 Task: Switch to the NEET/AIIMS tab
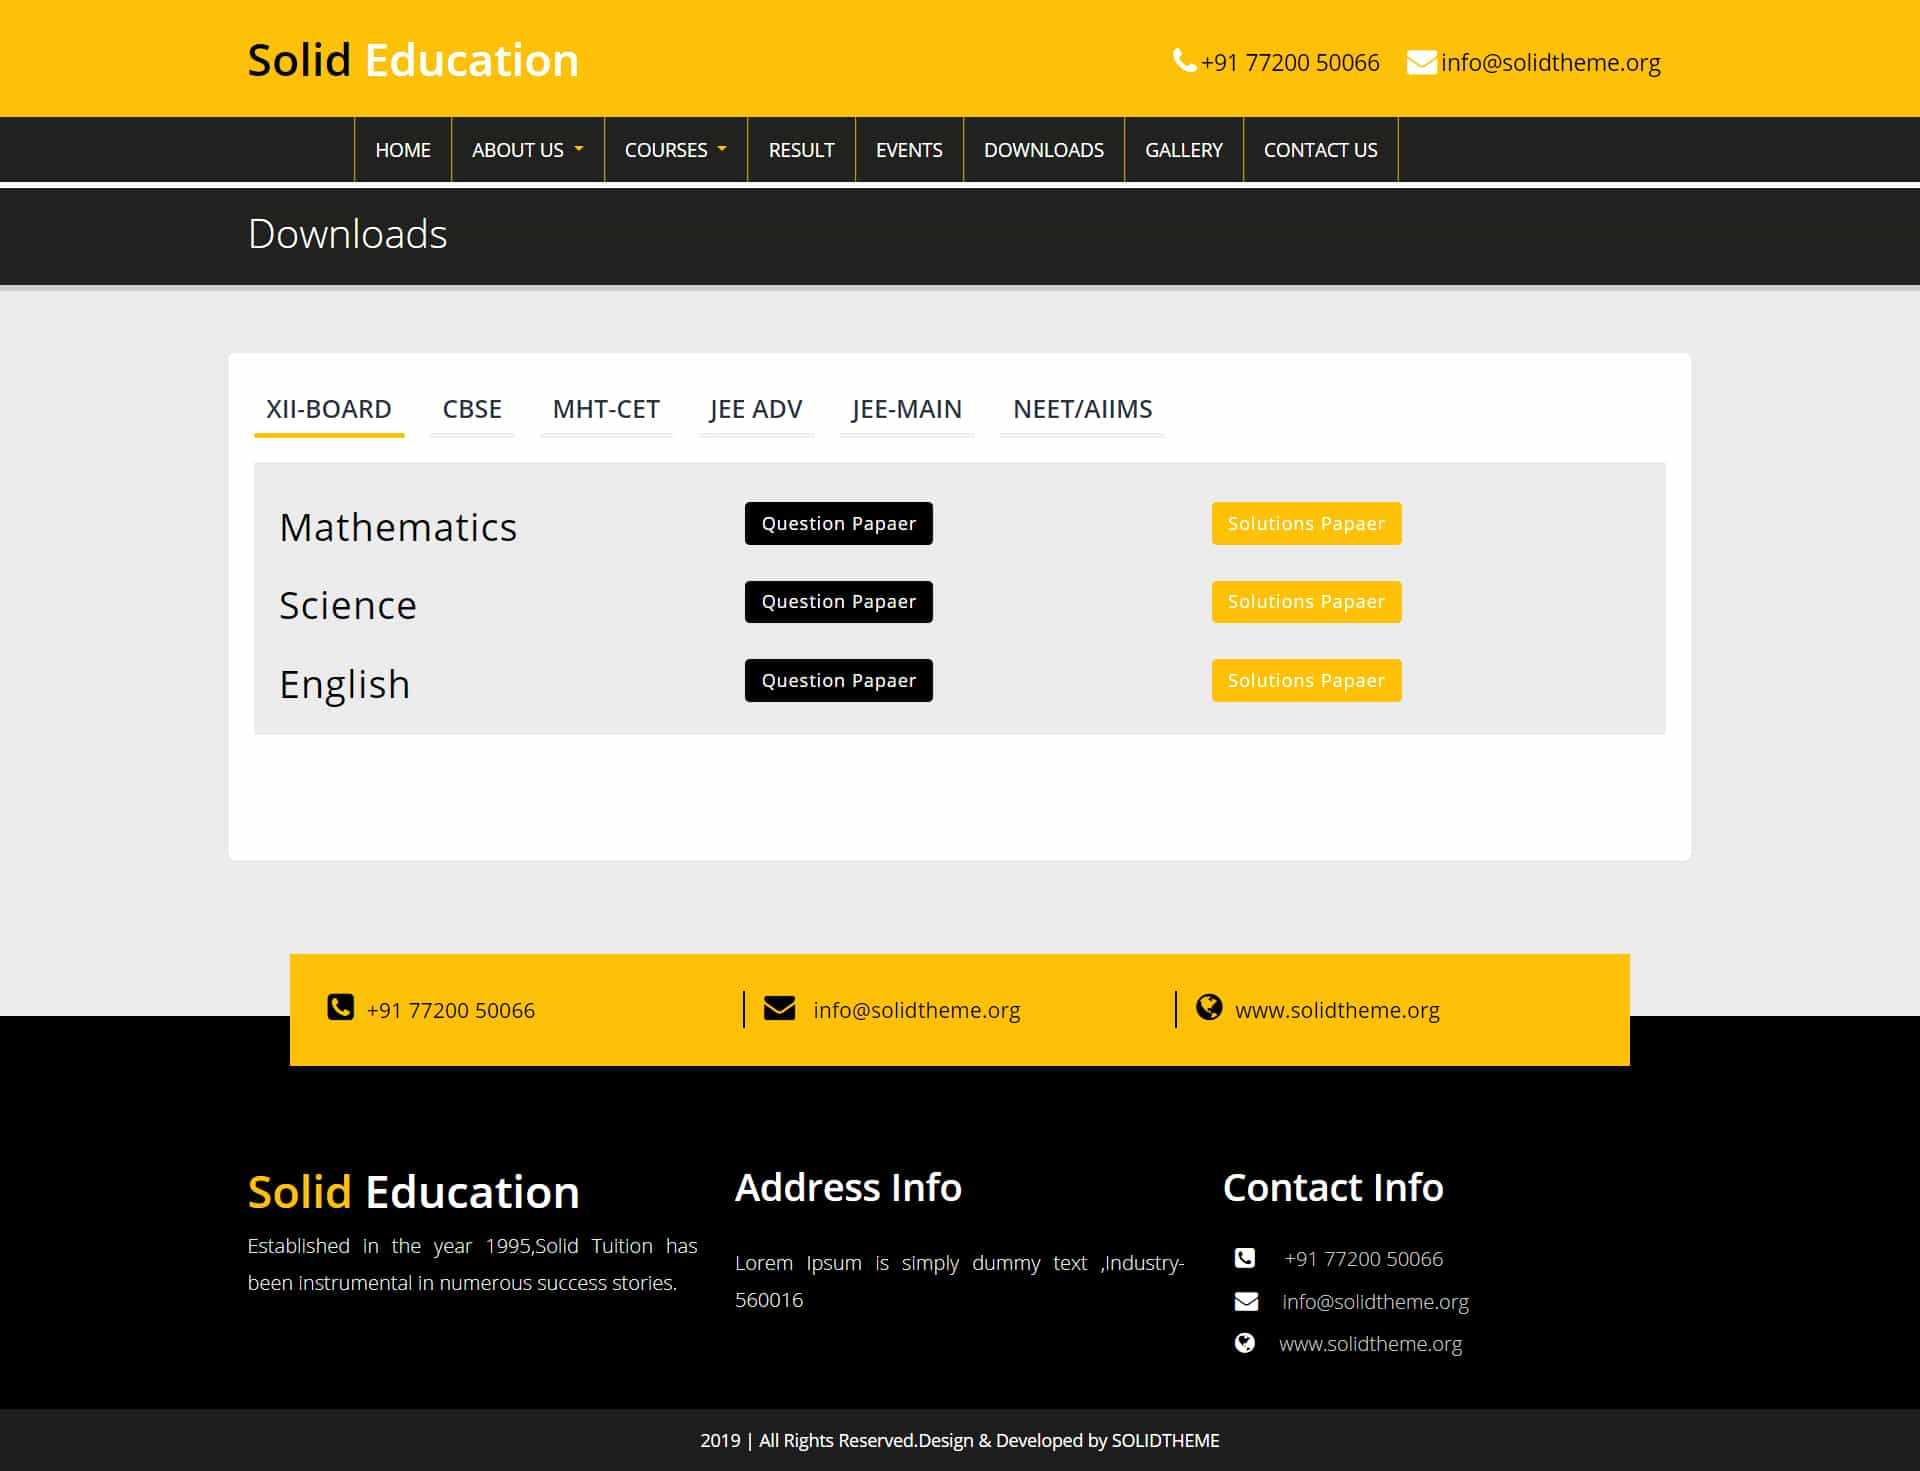tap(1083, 409)
